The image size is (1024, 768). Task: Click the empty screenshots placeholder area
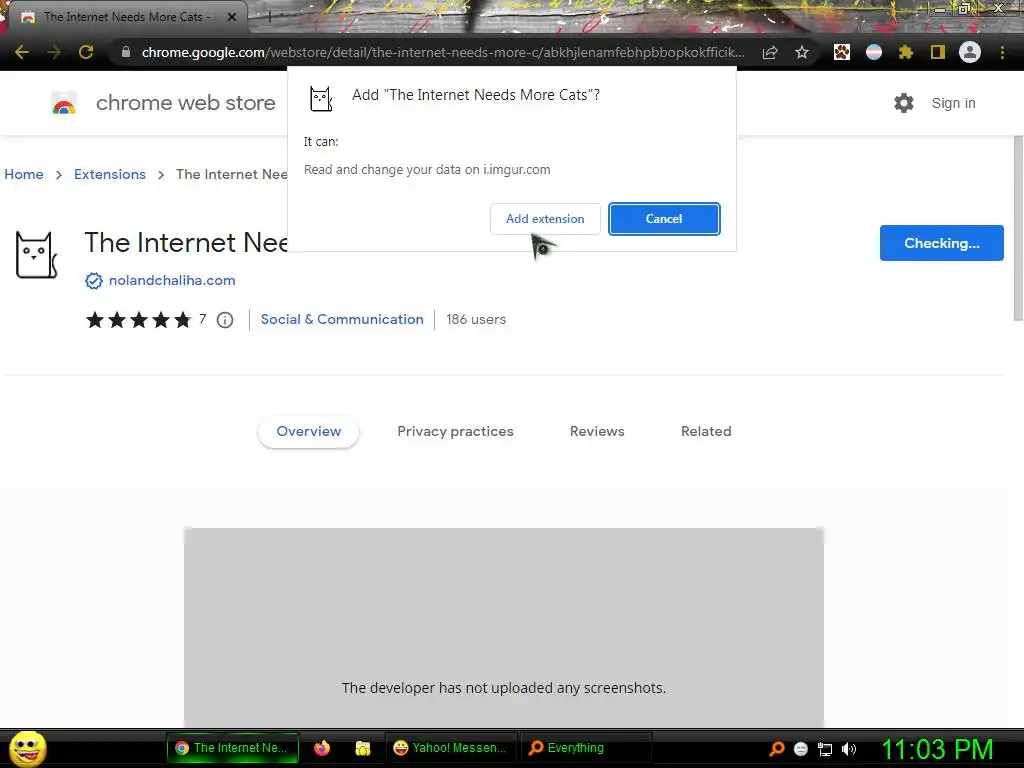pyautogui.click(x=504, y=627)
